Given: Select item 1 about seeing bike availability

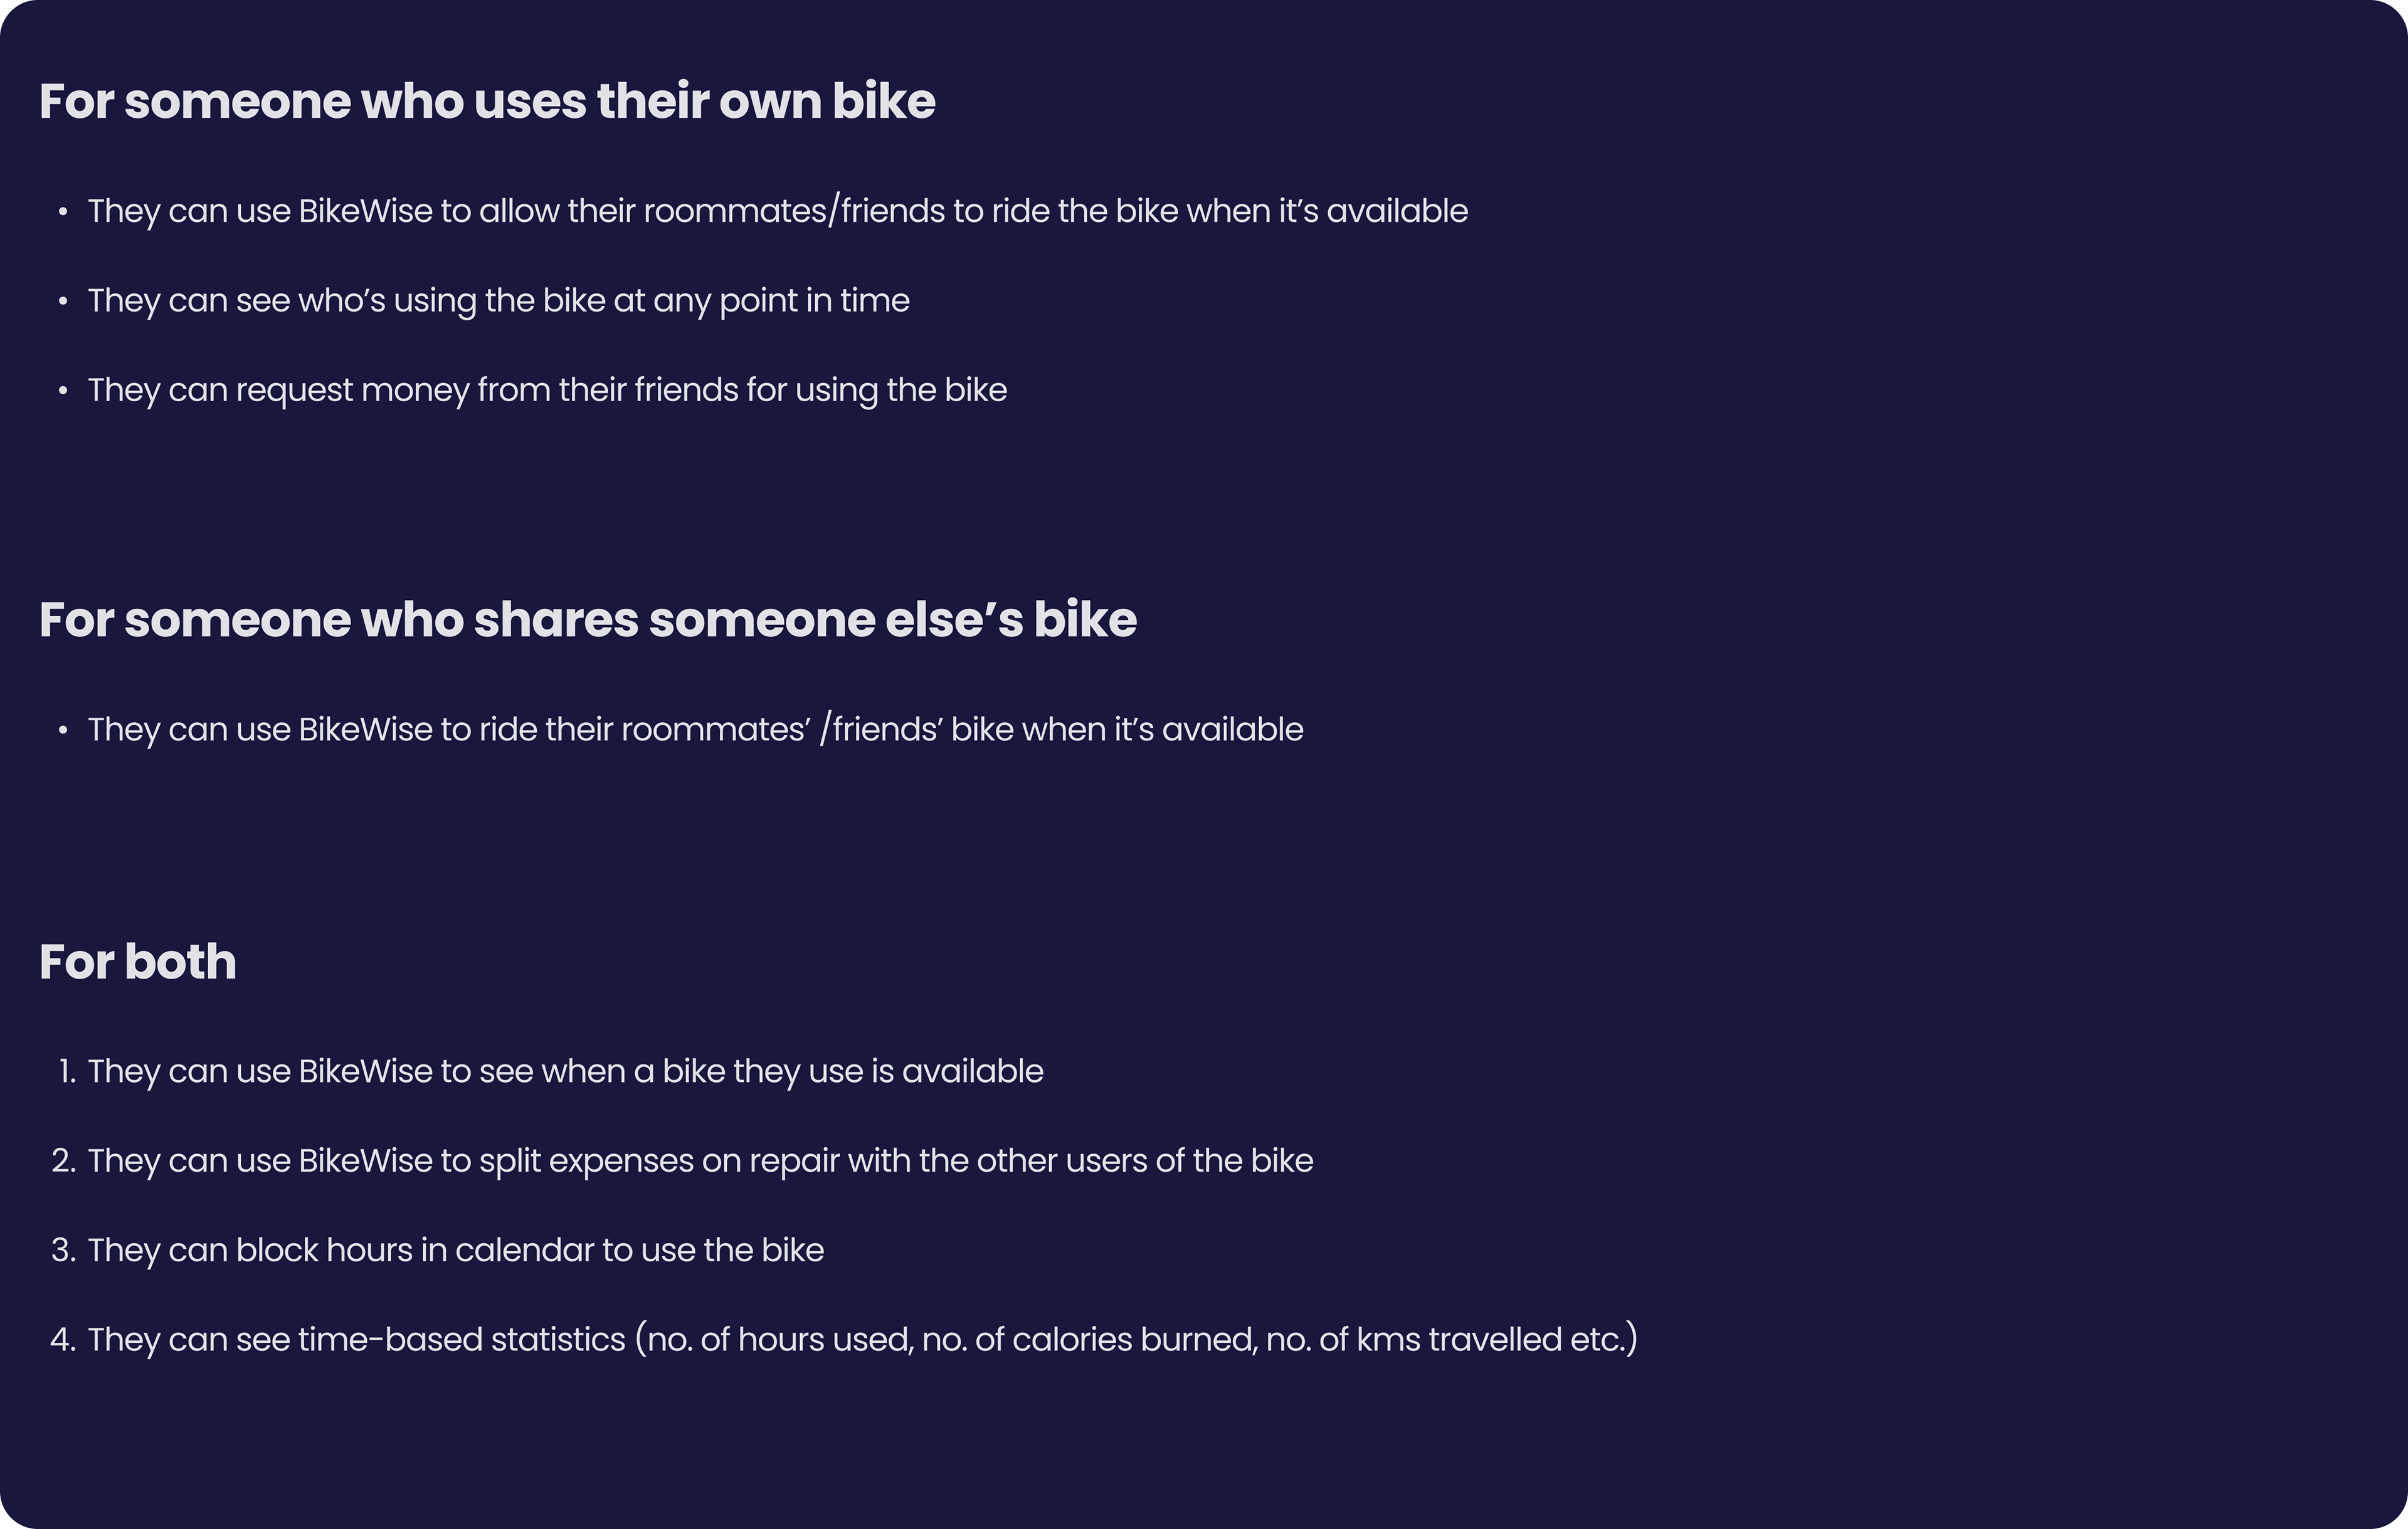Looking at the screenshot, I should [565, 1071].
